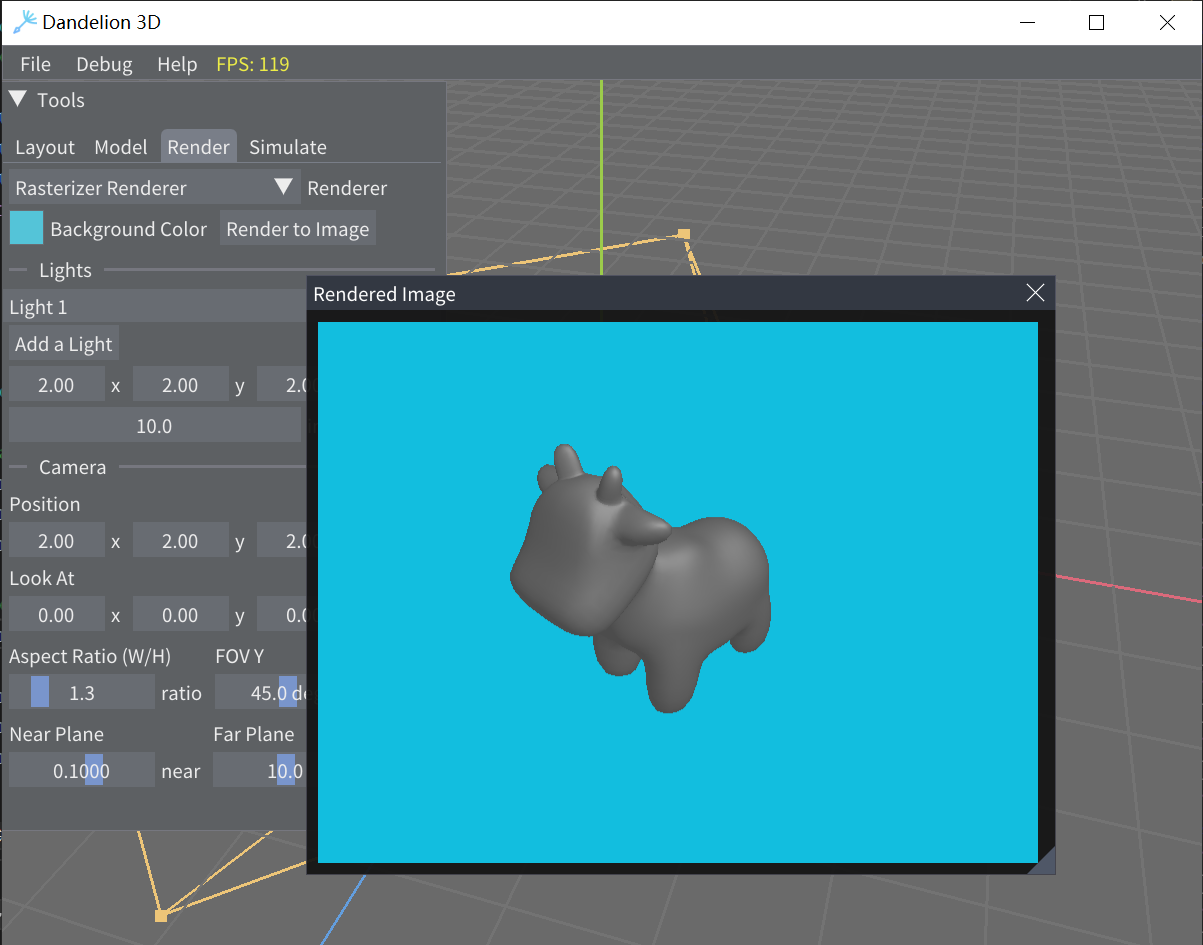Screen dimensions: 1203x945
Task: Switch to the Simulate tab
Action: coord(287,147)
